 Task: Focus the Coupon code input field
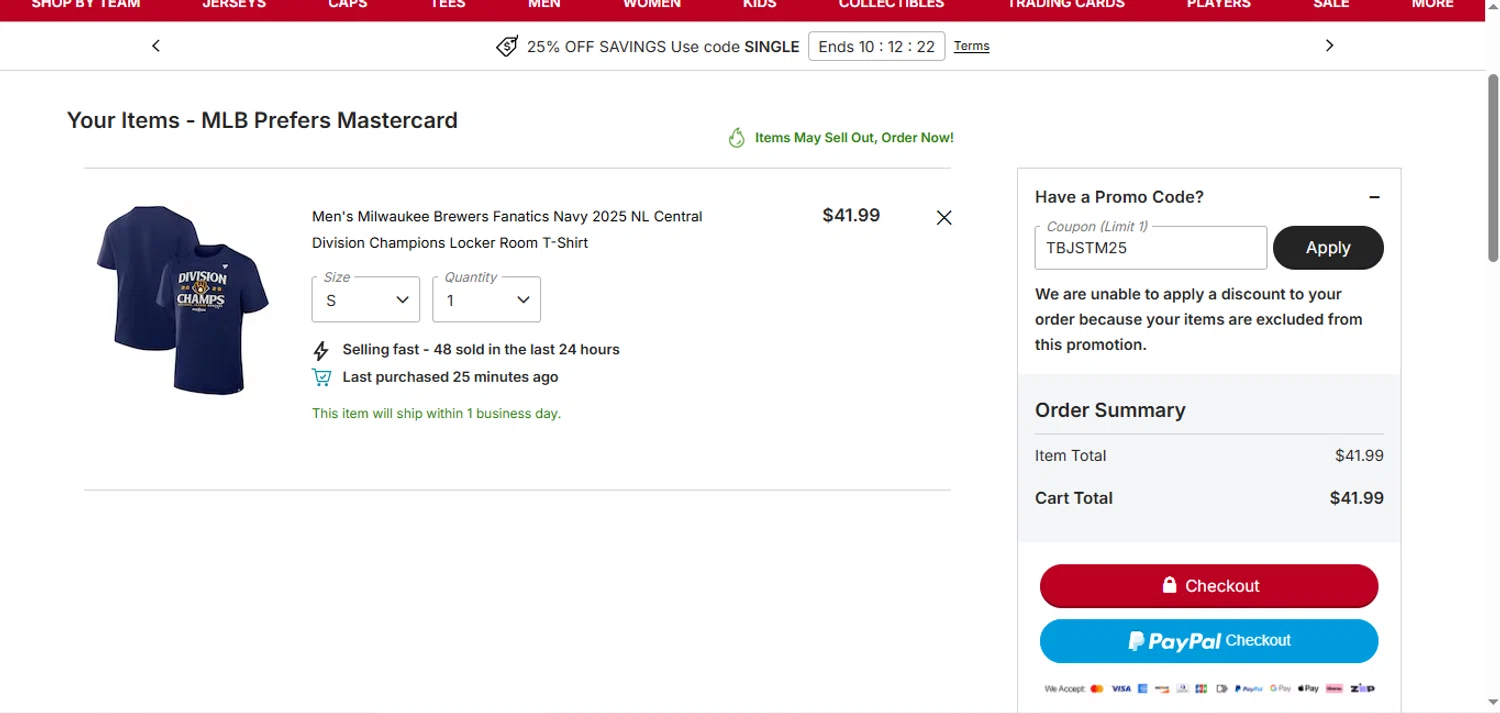click(1151, 248)
